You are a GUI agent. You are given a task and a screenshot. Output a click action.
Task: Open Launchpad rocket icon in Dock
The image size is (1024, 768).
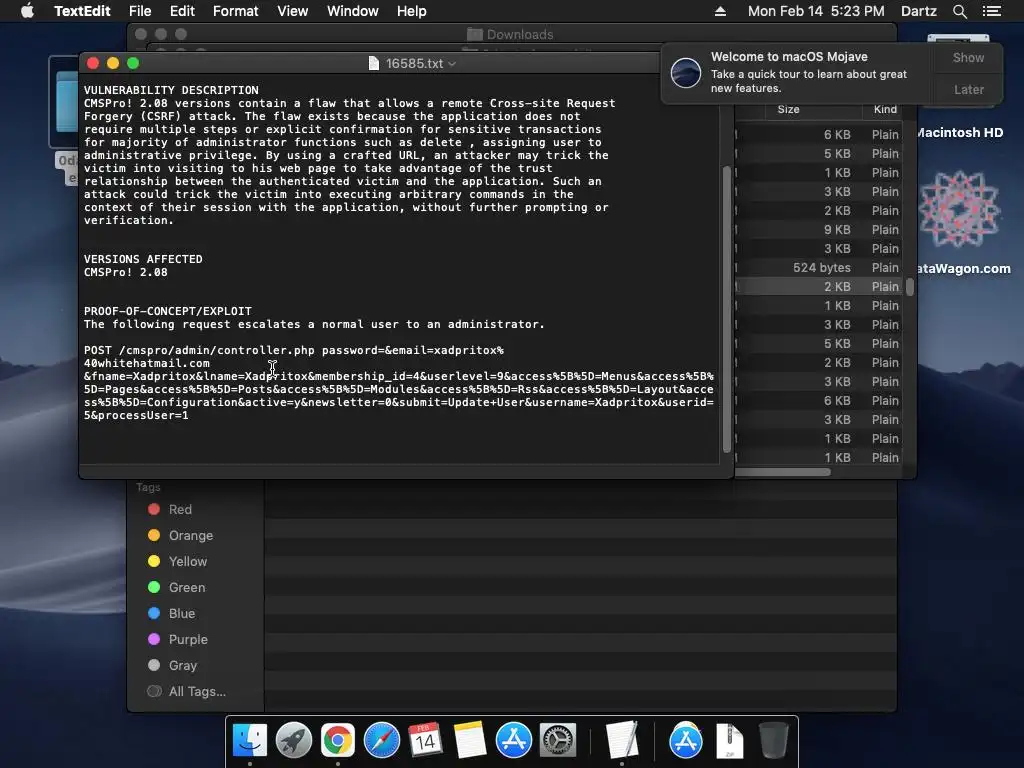[294, 741]
